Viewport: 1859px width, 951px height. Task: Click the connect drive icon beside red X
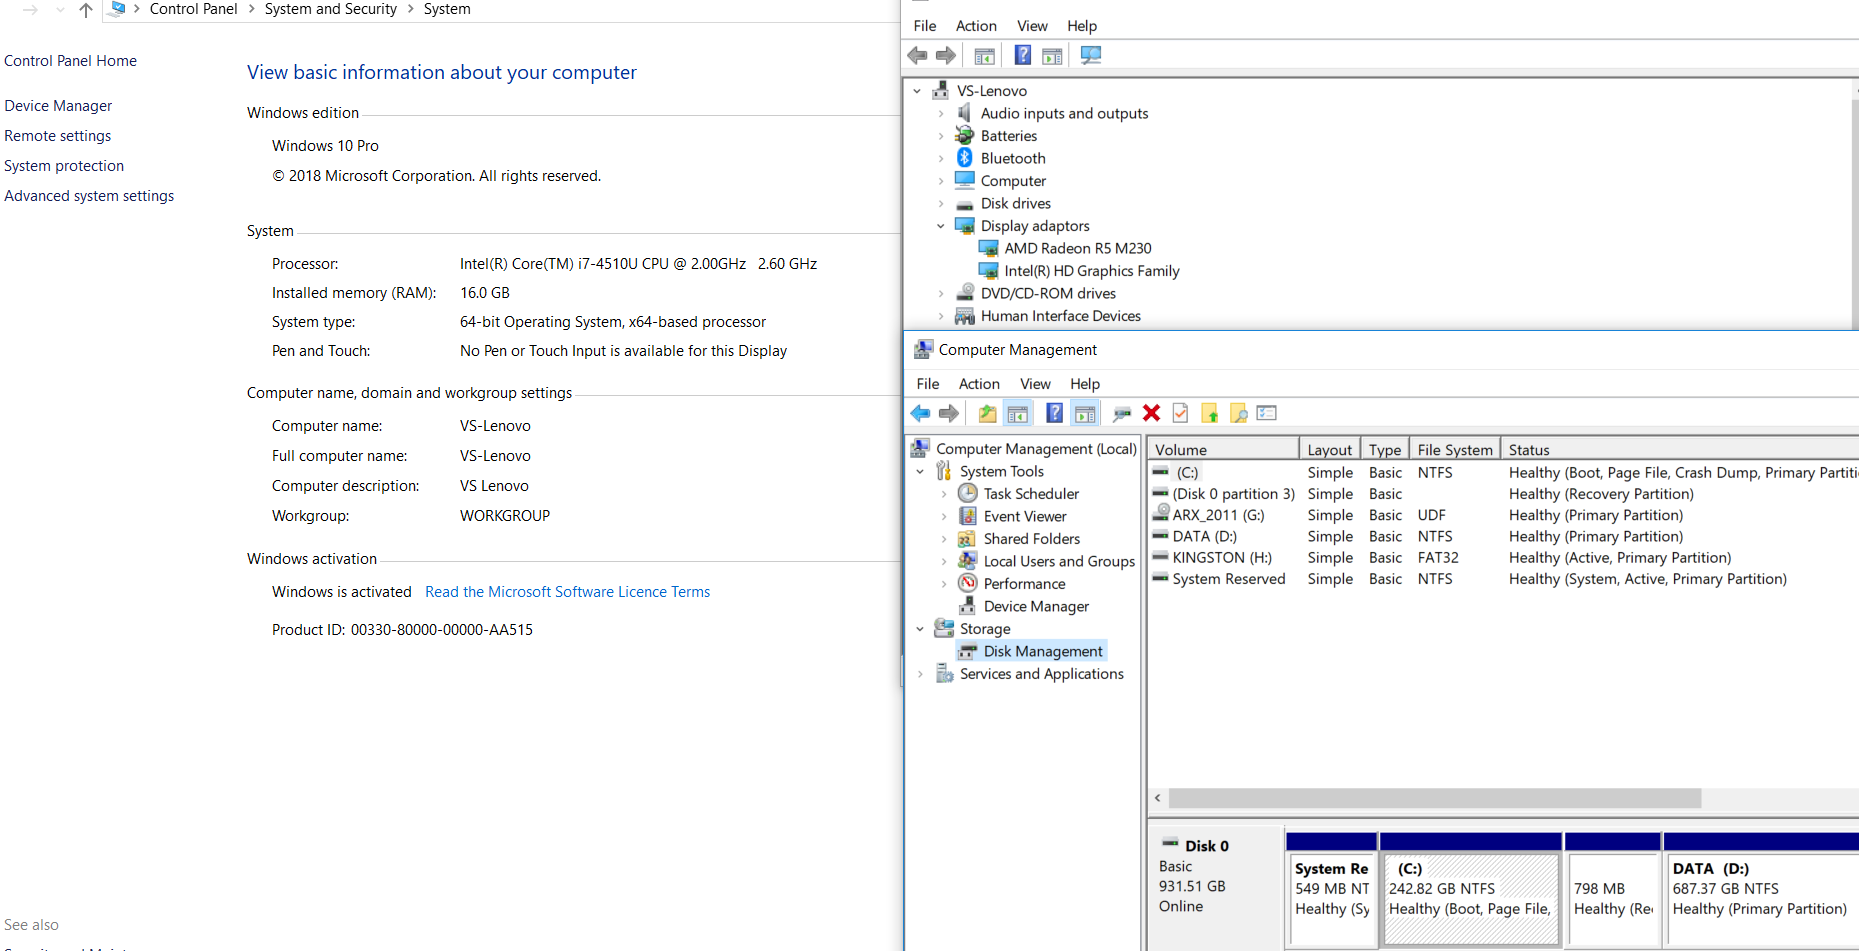coord(1122,413)
